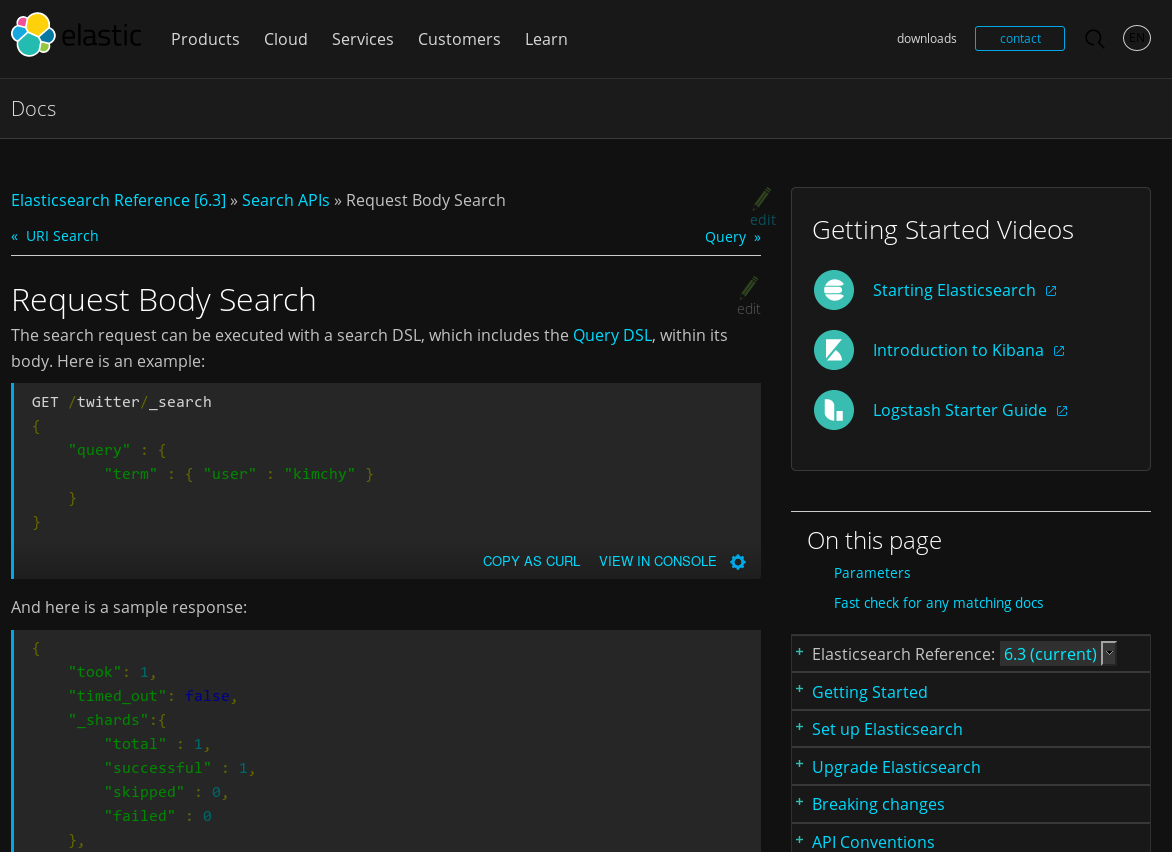Click the Getting Started Videos heading

coord(943,230)
